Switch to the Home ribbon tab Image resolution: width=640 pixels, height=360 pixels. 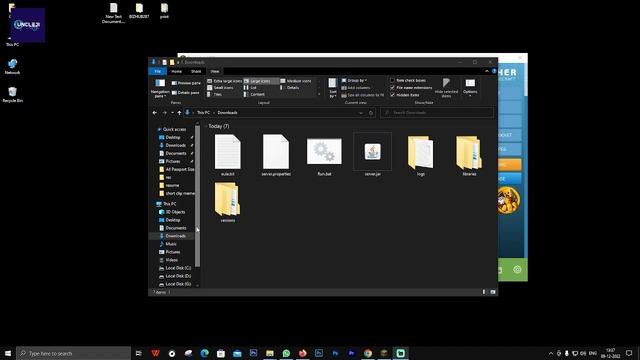176,71
